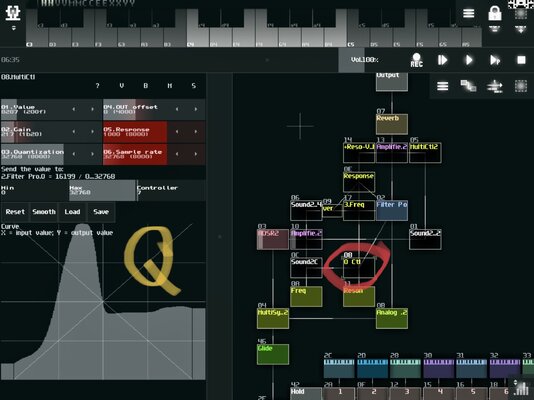Open the module view hamburger menu
Image resolution: width=534 pixels, height=400 pixels.
click(442, 86)
